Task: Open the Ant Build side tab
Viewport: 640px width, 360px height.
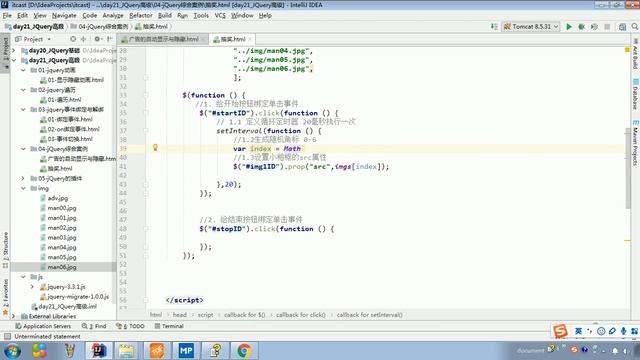Action: [x=636, y=55]
